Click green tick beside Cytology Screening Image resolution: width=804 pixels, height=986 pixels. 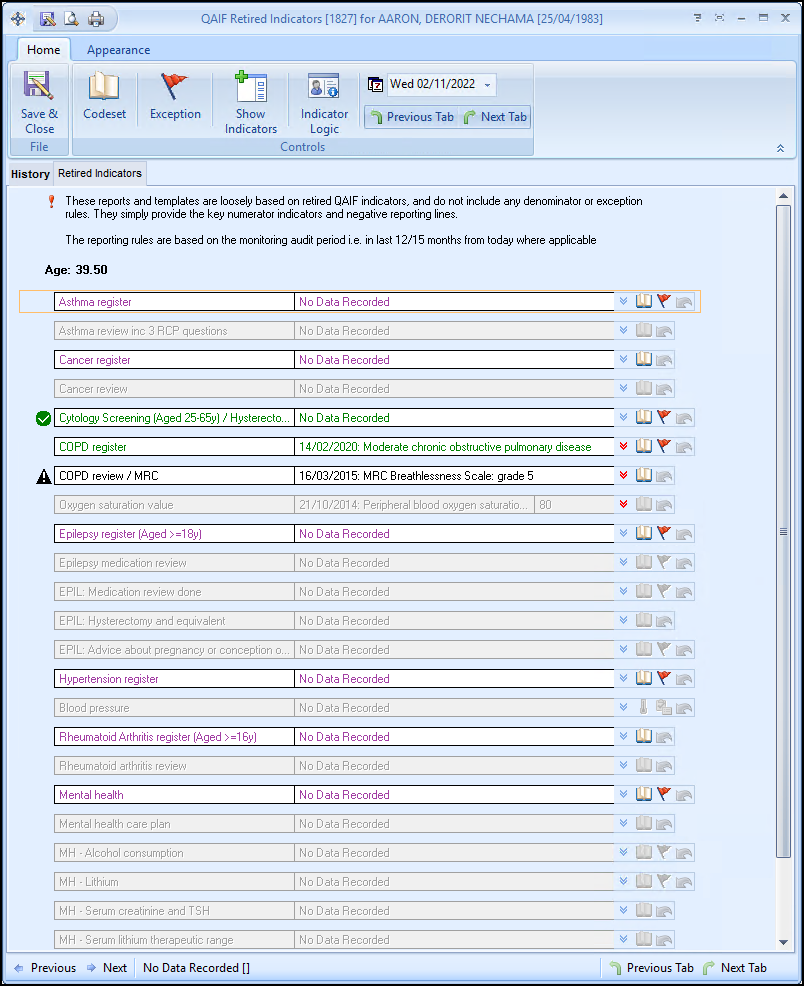point(43,419)
